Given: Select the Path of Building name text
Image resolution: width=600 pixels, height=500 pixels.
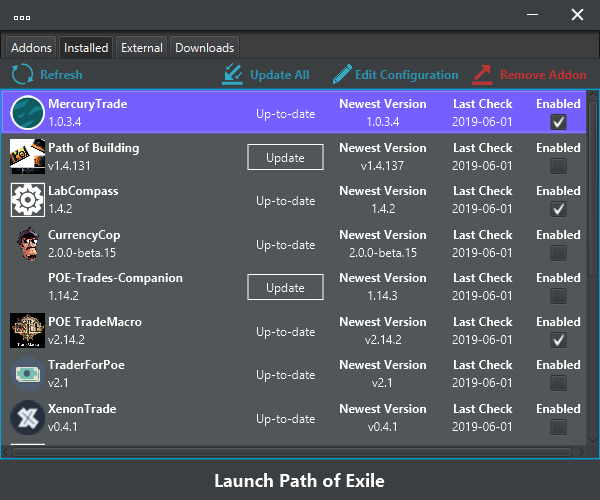Looking at the screenshot, I should click(94, 148).
